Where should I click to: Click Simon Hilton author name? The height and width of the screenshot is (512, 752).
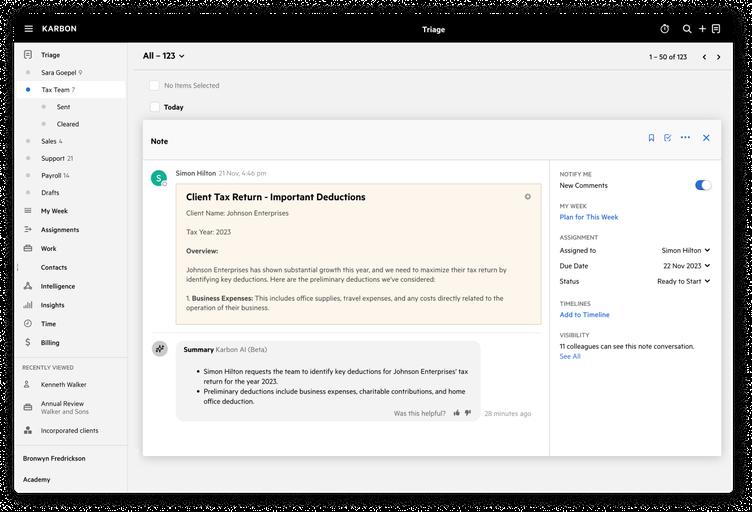tap(196, 173)
